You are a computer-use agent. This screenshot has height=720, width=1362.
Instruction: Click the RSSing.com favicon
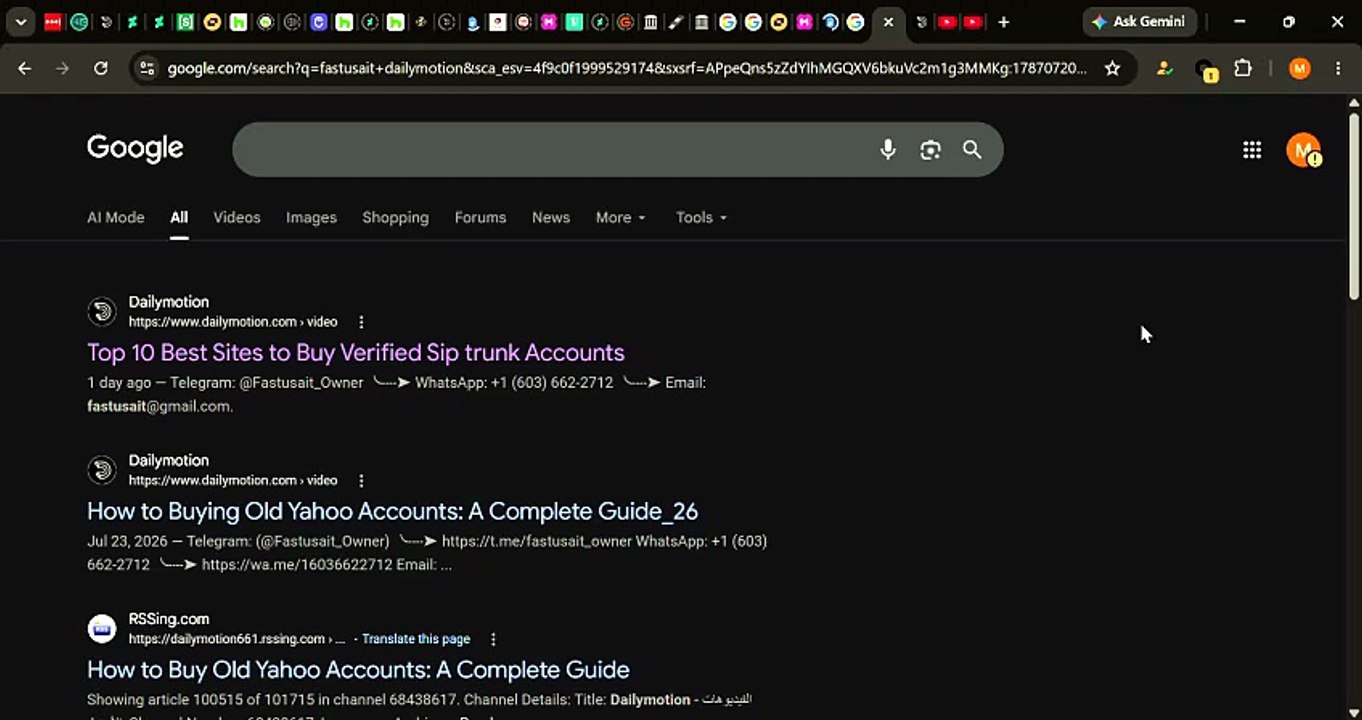[x=102, y=629]
